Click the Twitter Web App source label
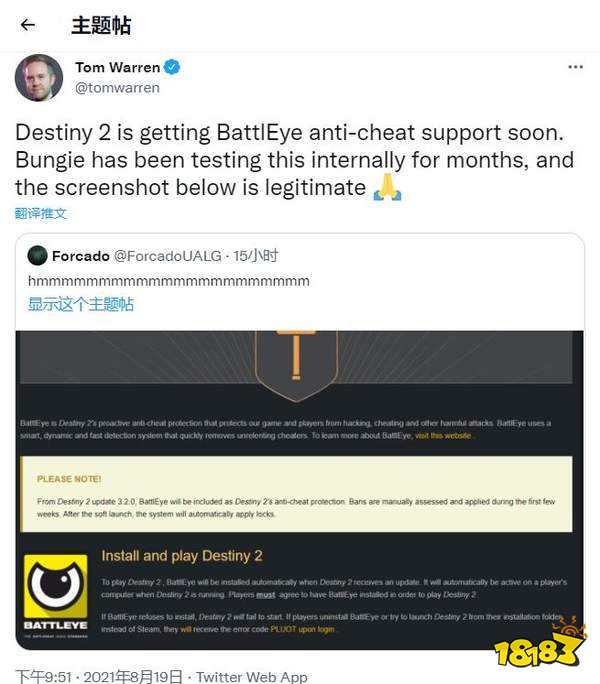The image size is (600, 684). (251, 677)
